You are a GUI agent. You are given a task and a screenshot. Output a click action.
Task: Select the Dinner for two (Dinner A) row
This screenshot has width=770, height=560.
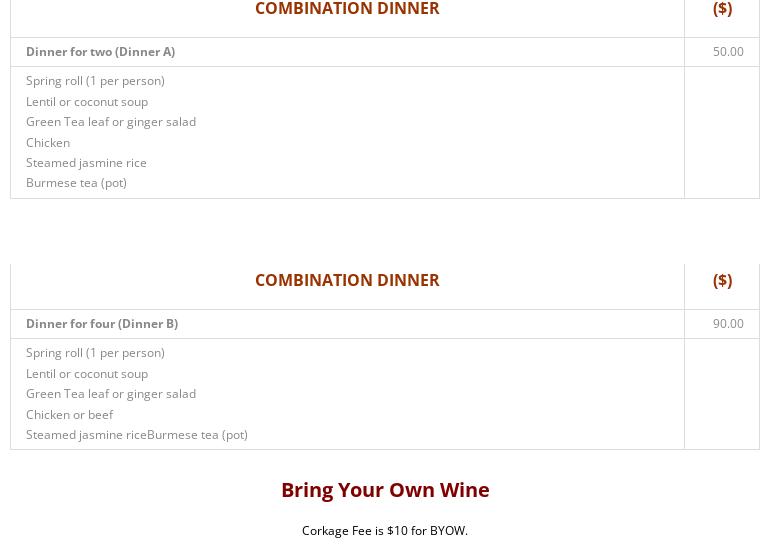[x=347, y=52]
